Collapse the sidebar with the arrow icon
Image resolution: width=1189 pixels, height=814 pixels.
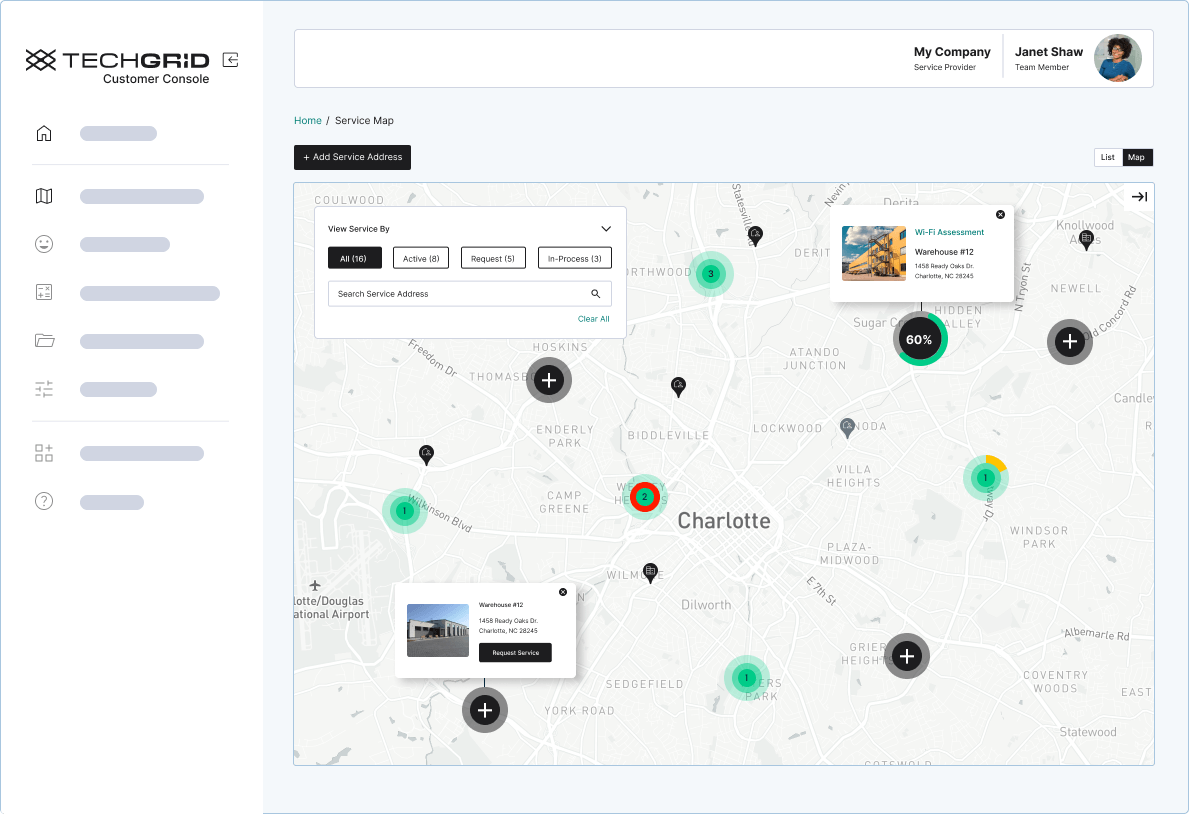point(230,59)
